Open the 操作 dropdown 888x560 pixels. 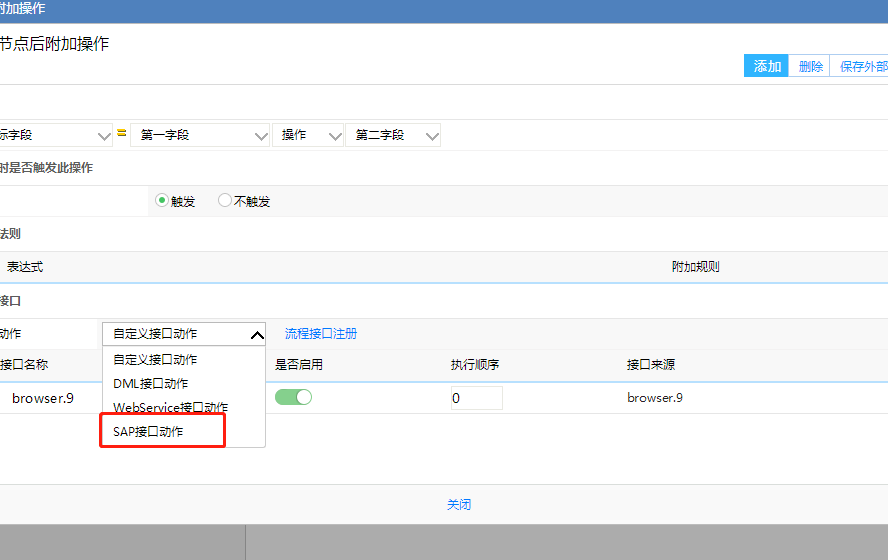click(307, 135)
